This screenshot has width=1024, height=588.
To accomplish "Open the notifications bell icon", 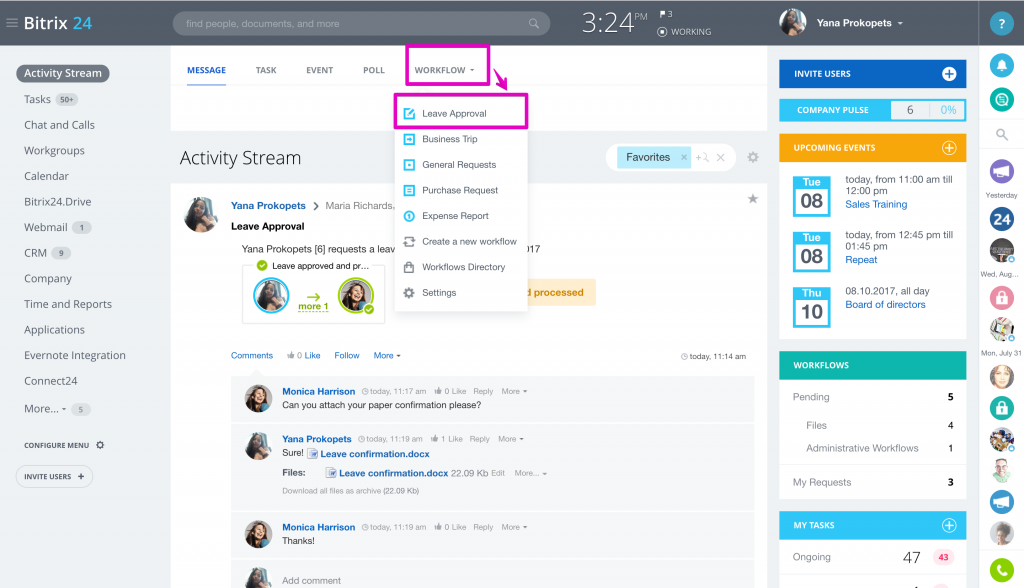I will [x=1001, y=65].
